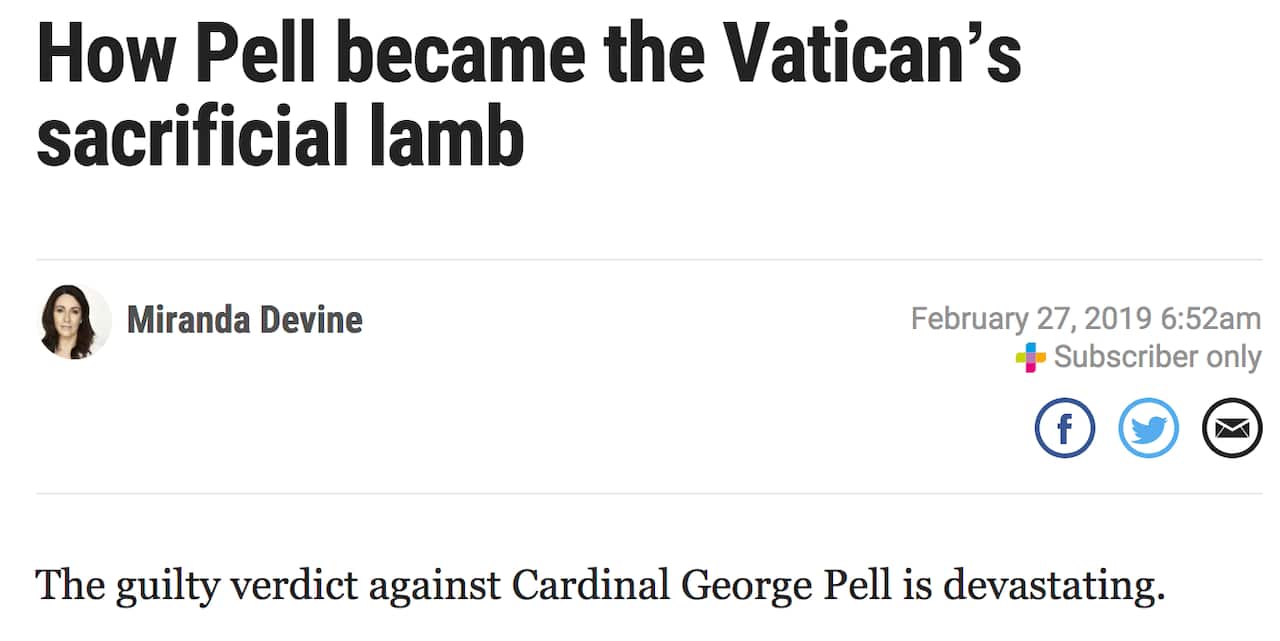Click the 6:52am publish time
The height and width of the screenshot is (641, 1280).
coord(1211,319)
